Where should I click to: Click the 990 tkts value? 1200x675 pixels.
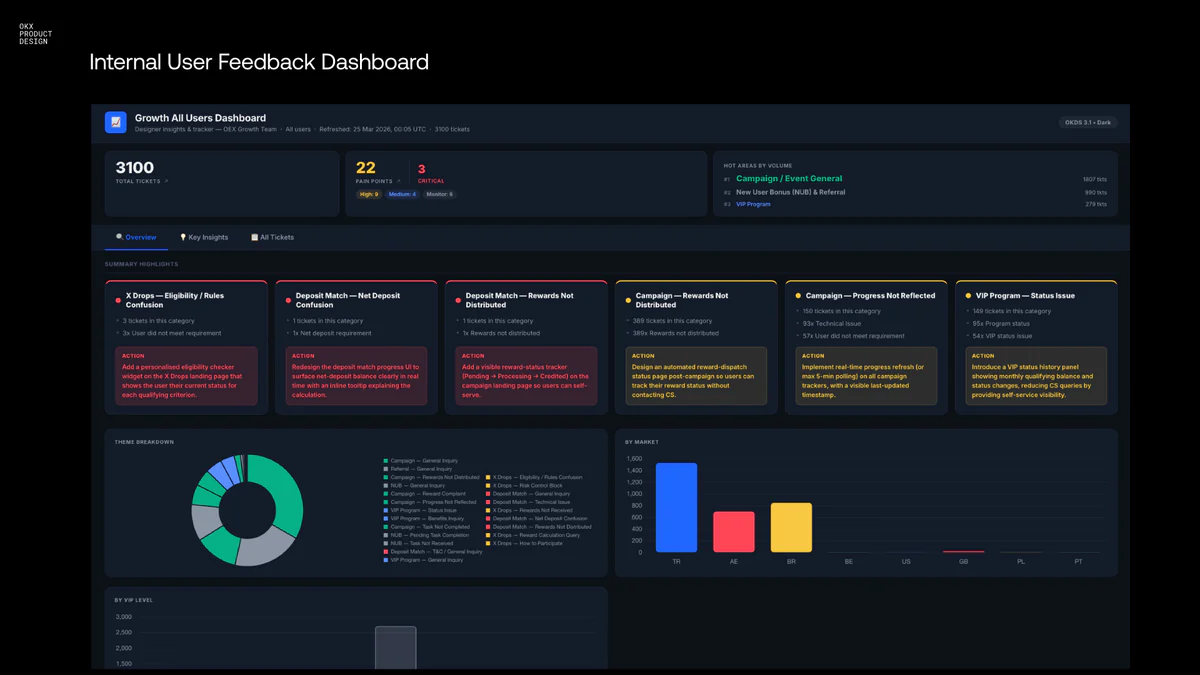pos(1096,192)
